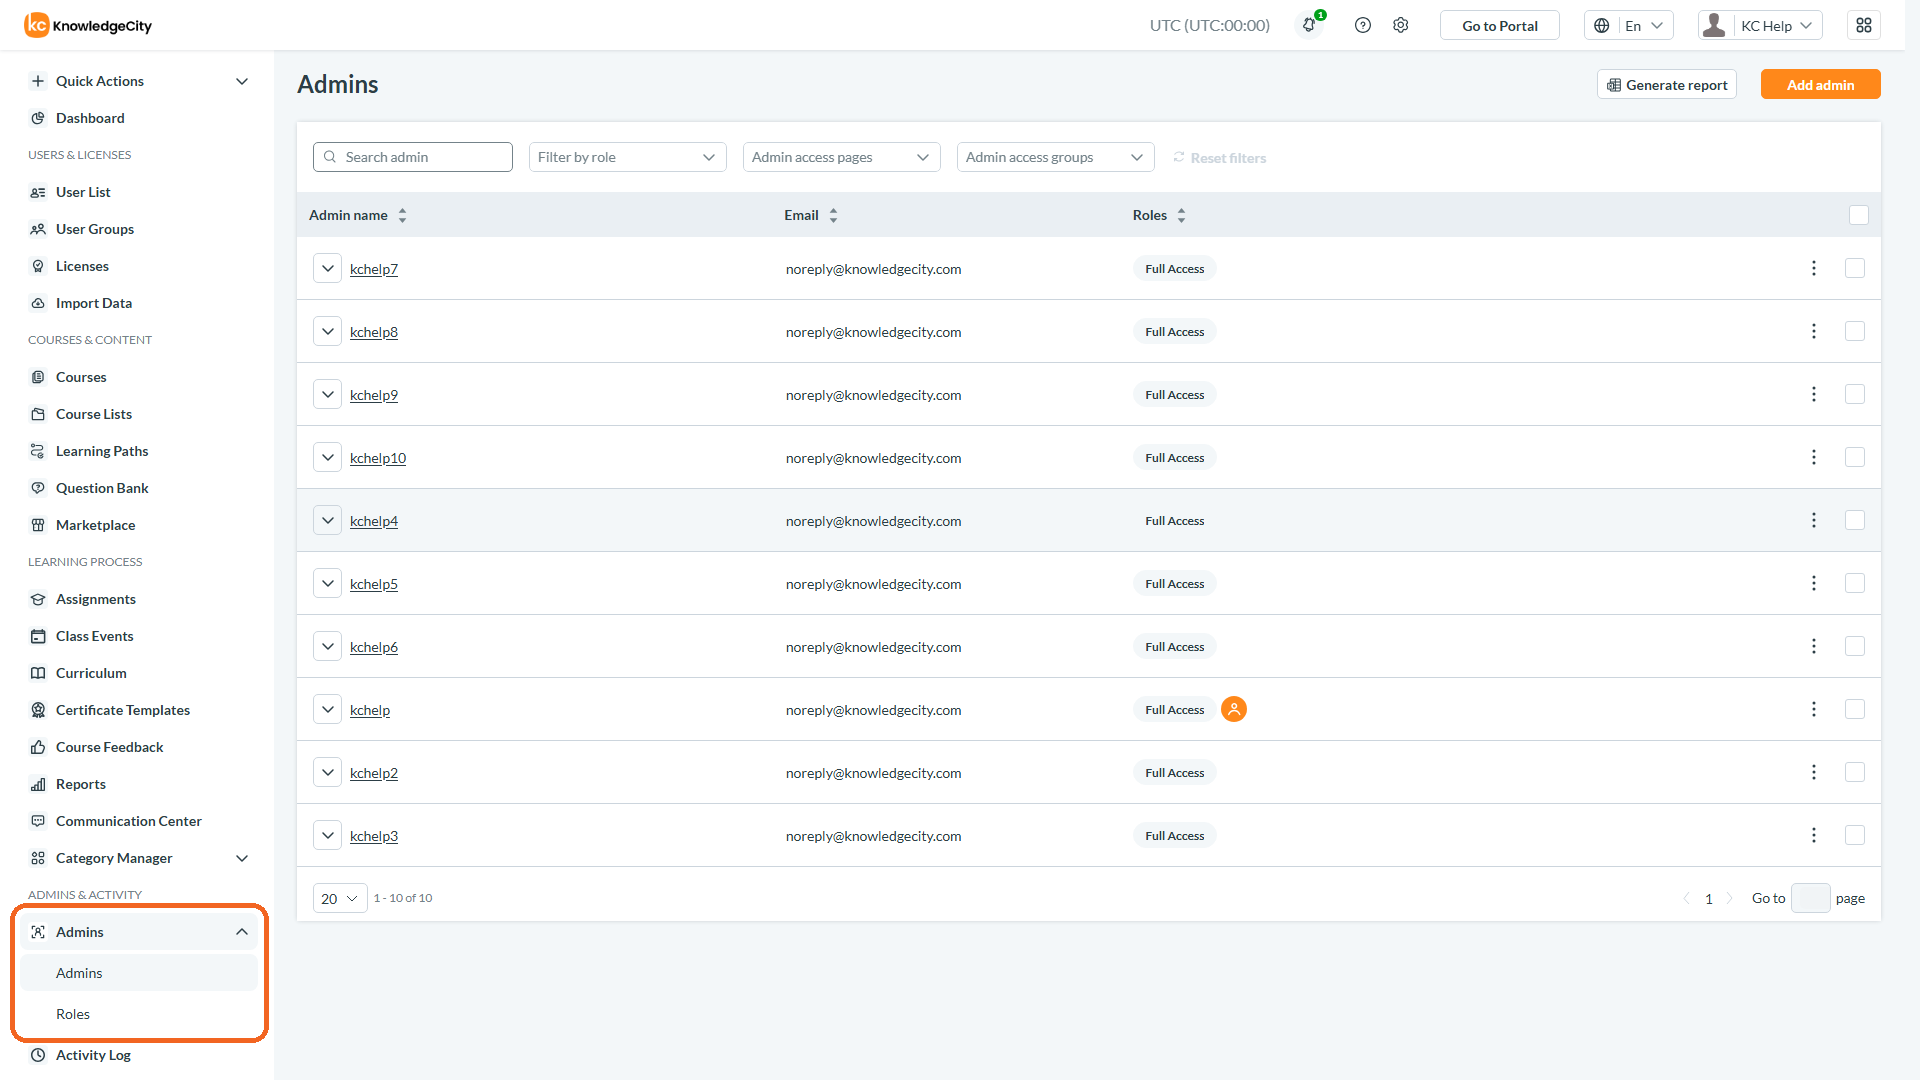
Task: Open three-dot actions menu for kchelp3
Action: [1814, 835]
